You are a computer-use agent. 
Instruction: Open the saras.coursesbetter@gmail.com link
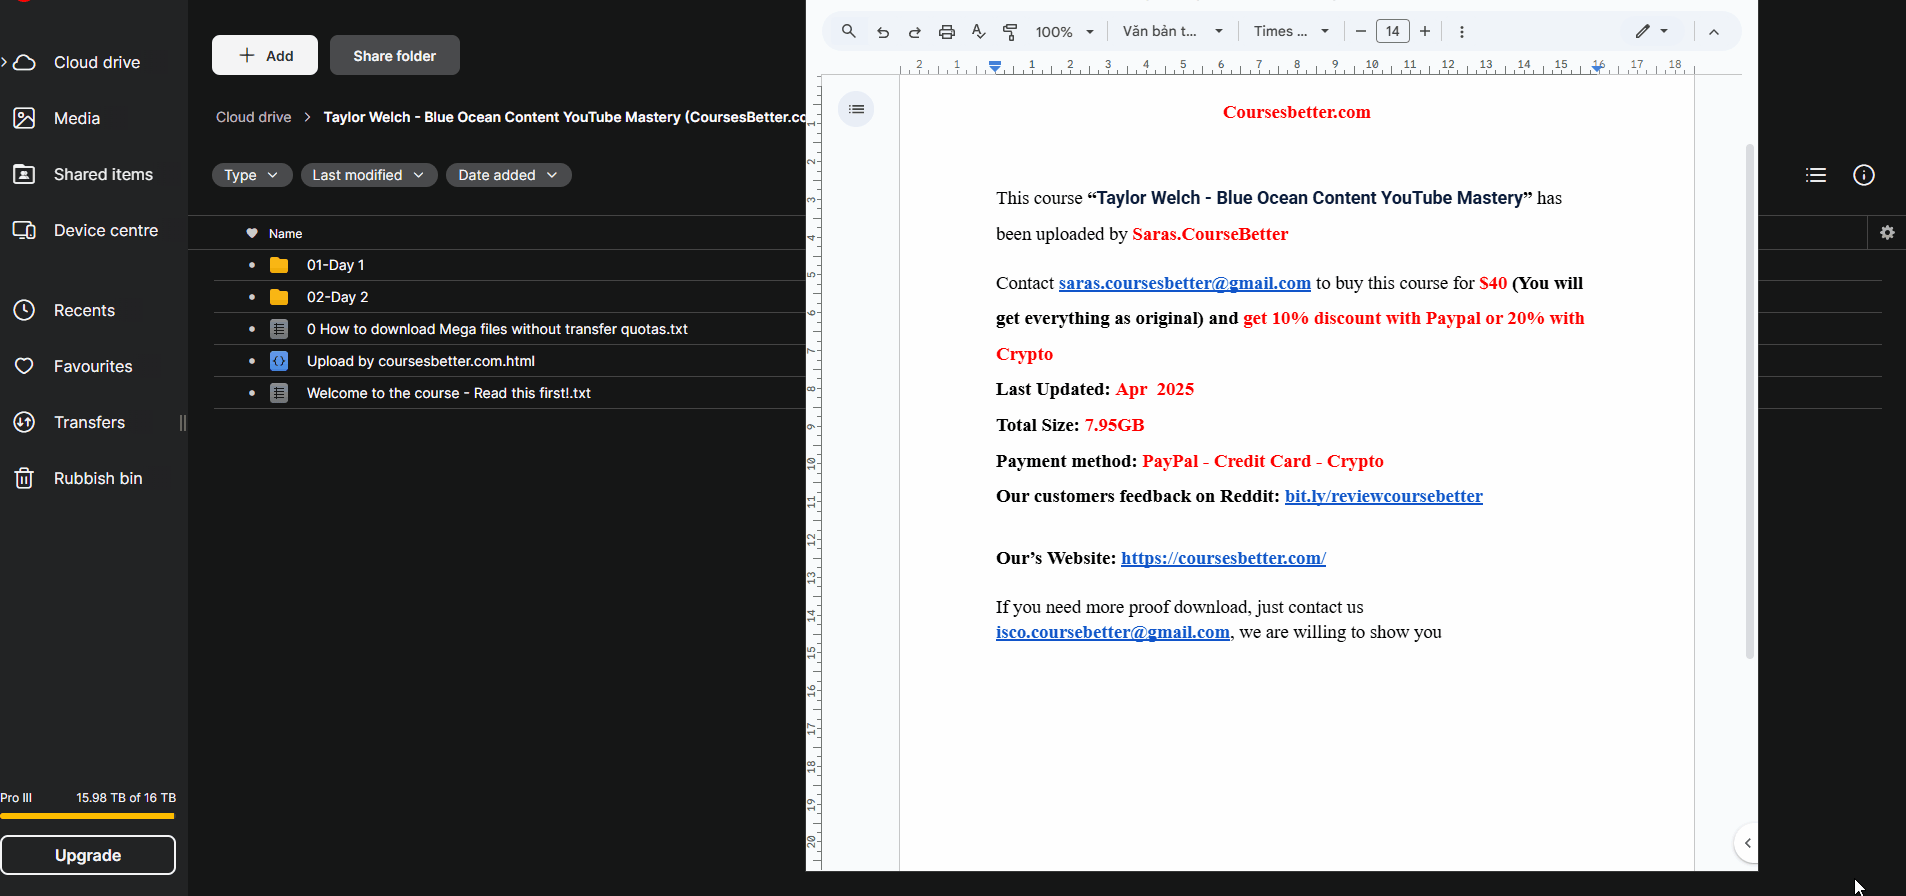[x=1185, y=283]
